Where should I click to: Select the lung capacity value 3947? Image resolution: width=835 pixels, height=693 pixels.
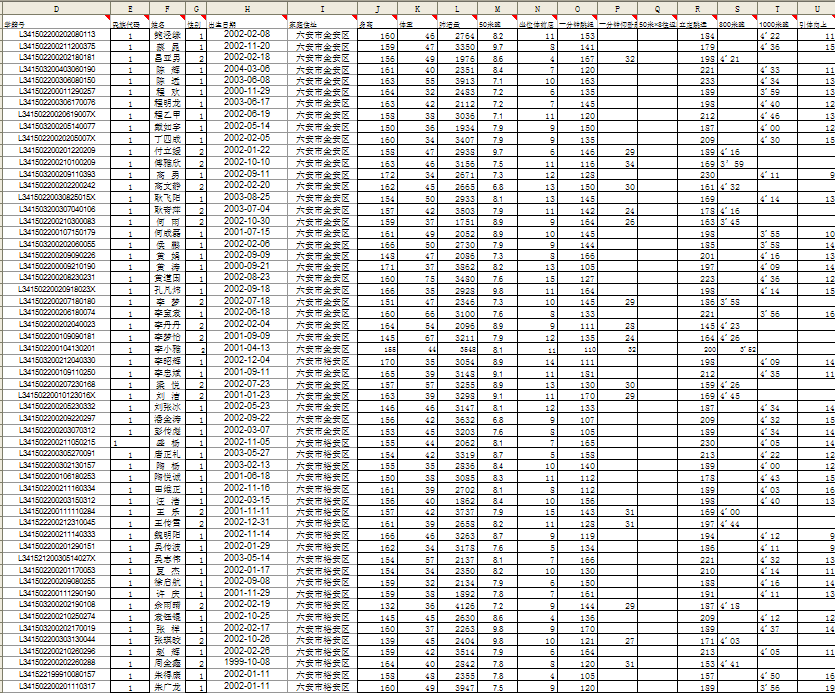coord(457,687)
